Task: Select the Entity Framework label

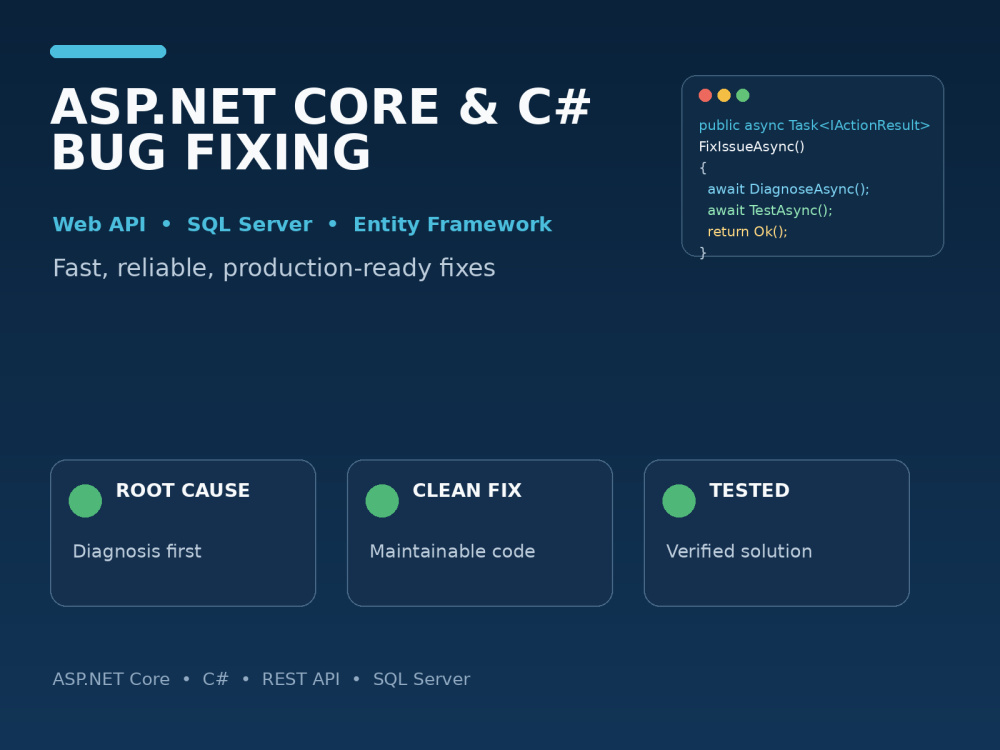Action: (x=452, y=224)
